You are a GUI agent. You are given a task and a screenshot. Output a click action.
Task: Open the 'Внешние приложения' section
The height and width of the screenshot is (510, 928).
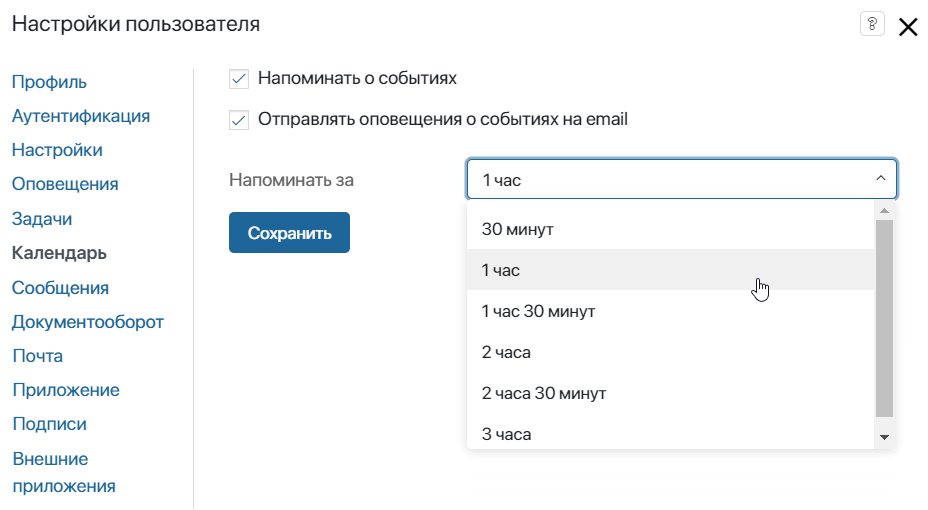[x=64, y=472]
